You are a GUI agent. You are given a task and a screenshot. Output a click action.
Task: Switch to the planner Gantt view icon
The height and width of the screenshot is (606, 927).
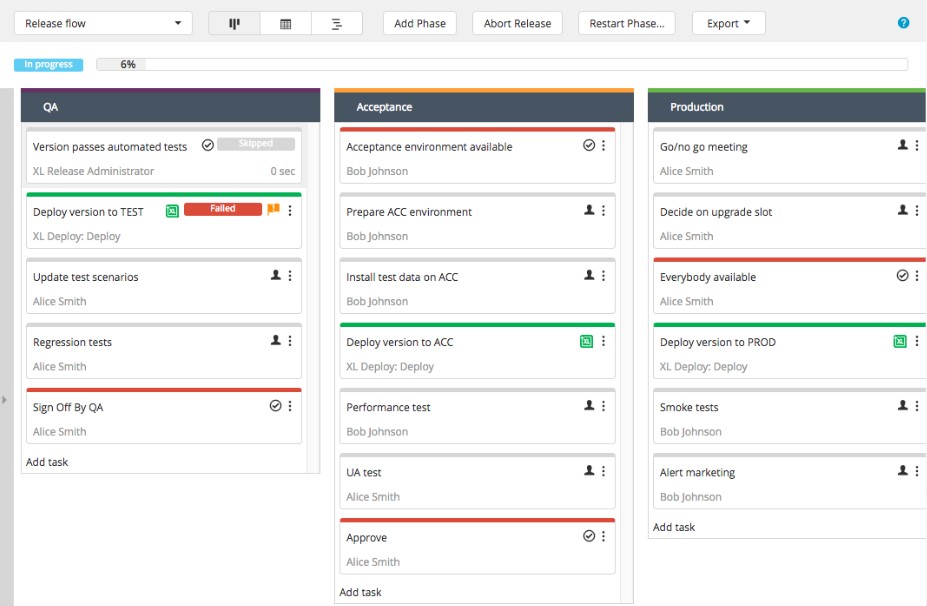point(337,23)
